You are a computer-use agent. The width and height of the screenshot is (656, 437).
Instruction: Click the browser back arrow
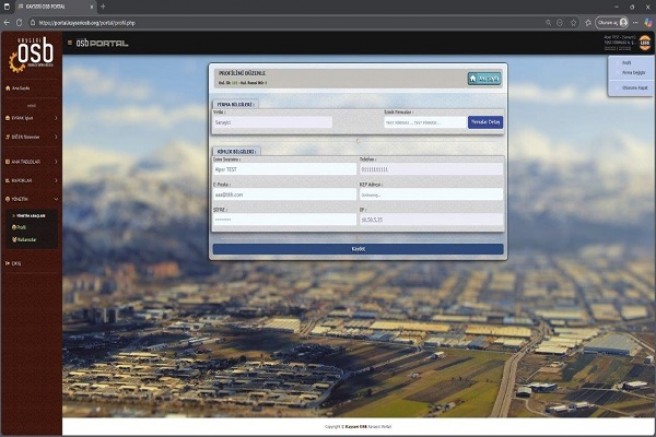coord(7,21)
